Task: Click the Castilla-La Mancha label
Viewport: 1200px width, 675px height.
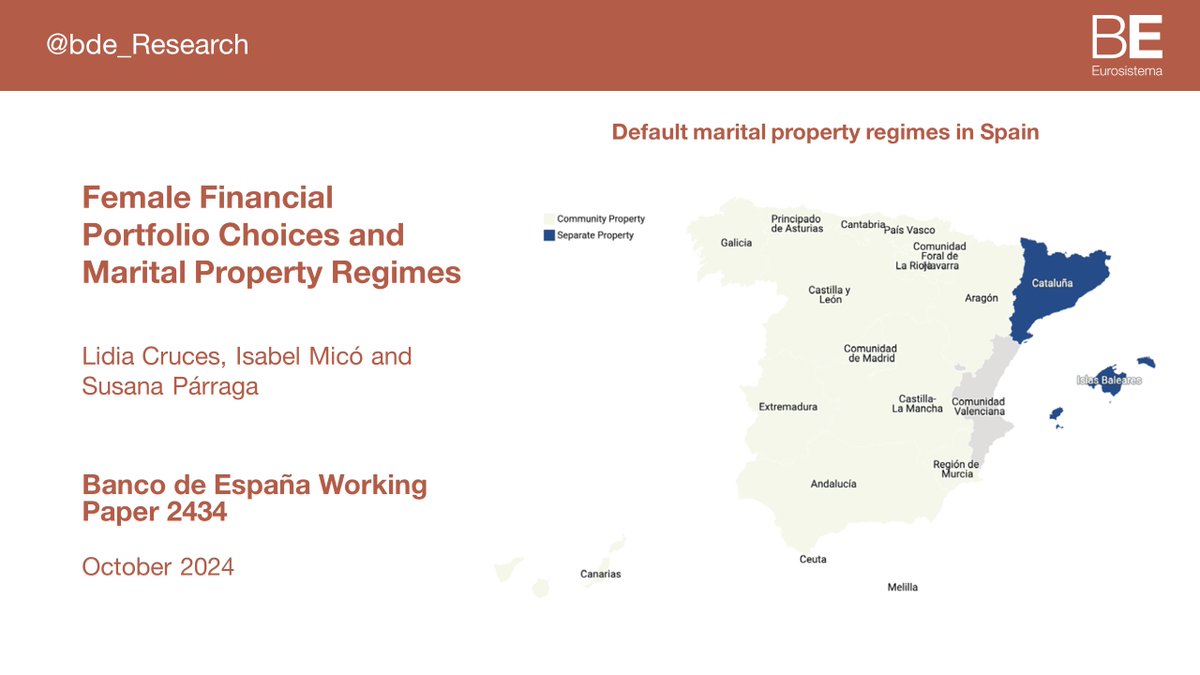Action: (918, 403)
